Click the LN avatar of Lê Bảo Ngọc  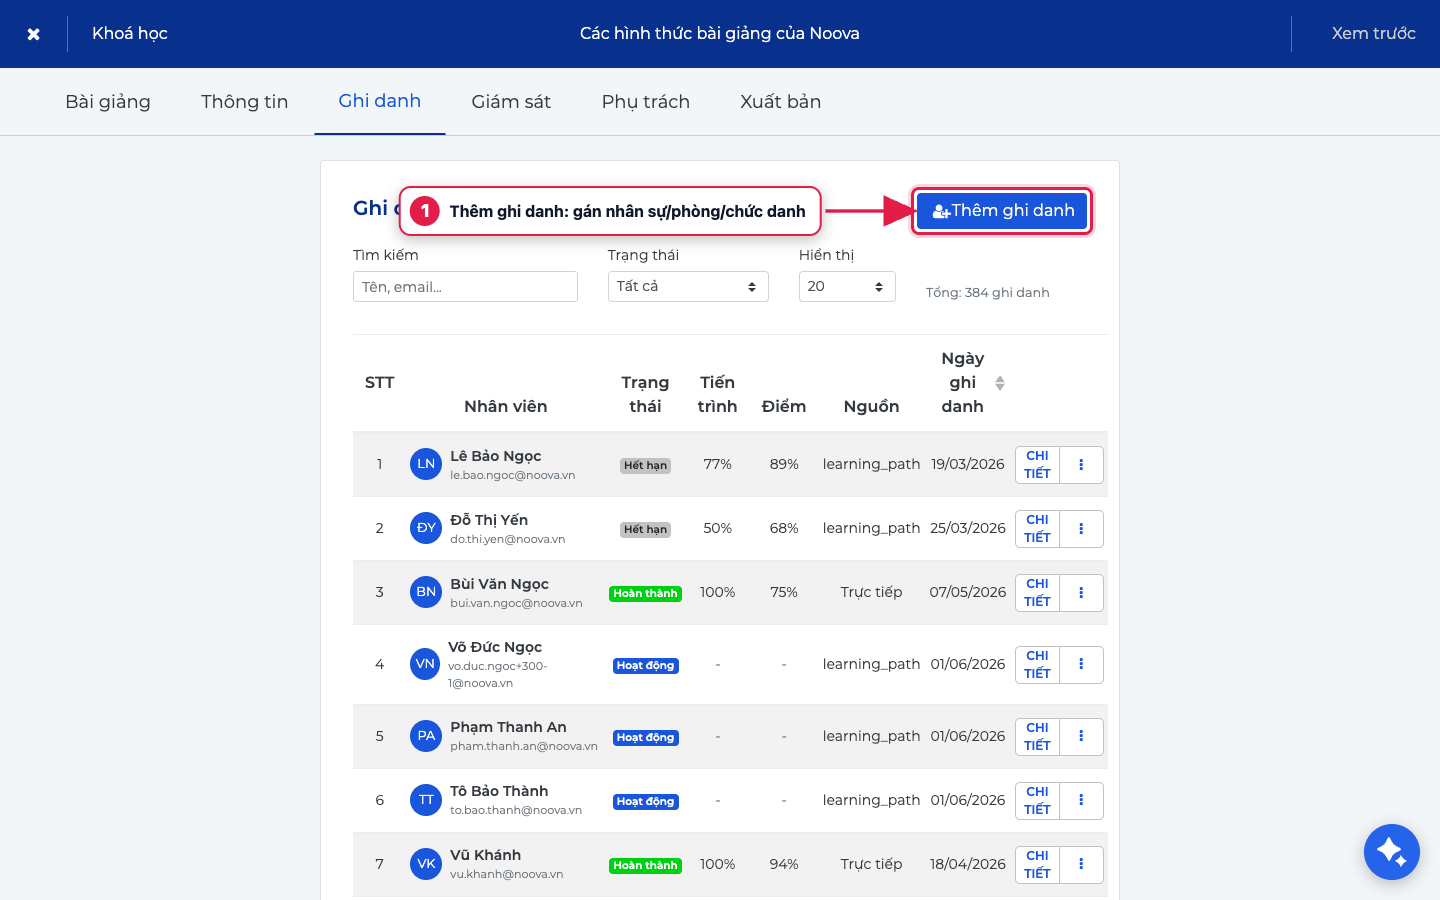click(x=426, y=464)
